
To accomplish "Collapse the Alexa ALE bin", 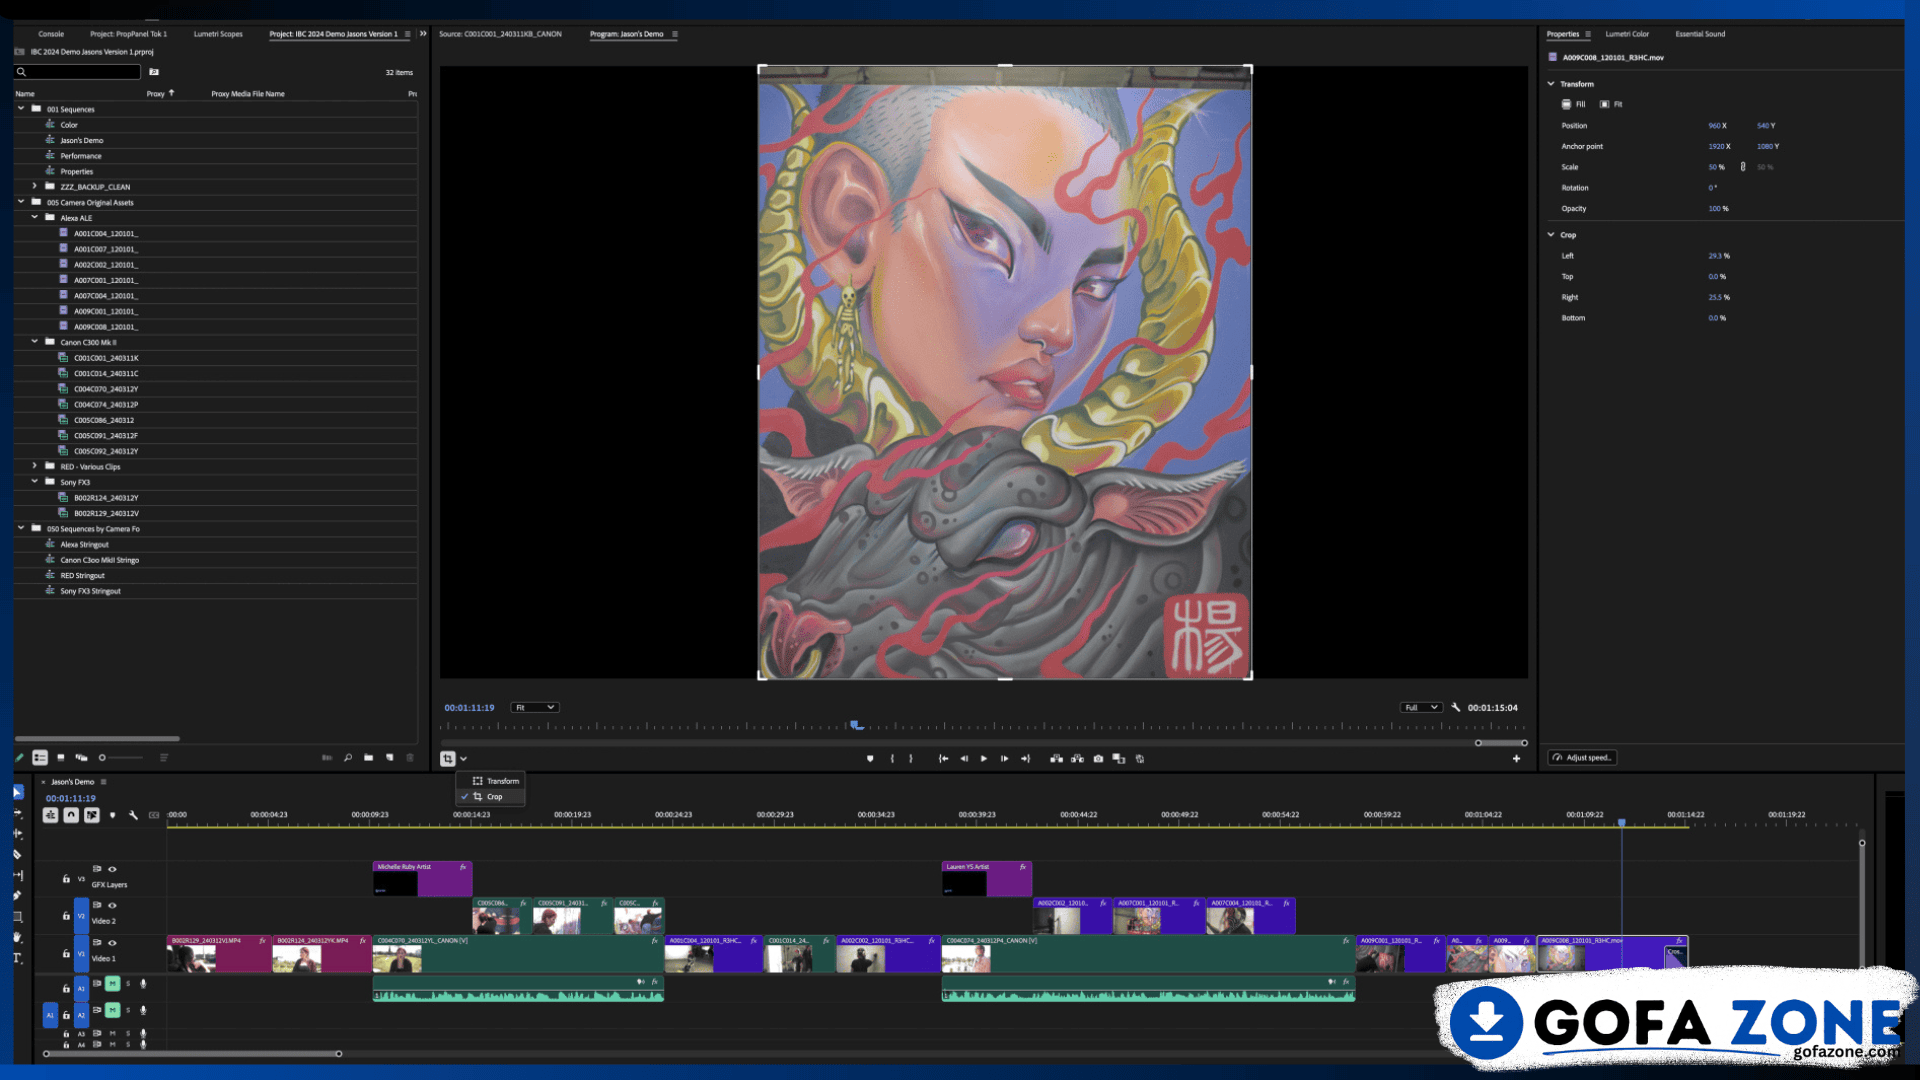I will 34,217.
